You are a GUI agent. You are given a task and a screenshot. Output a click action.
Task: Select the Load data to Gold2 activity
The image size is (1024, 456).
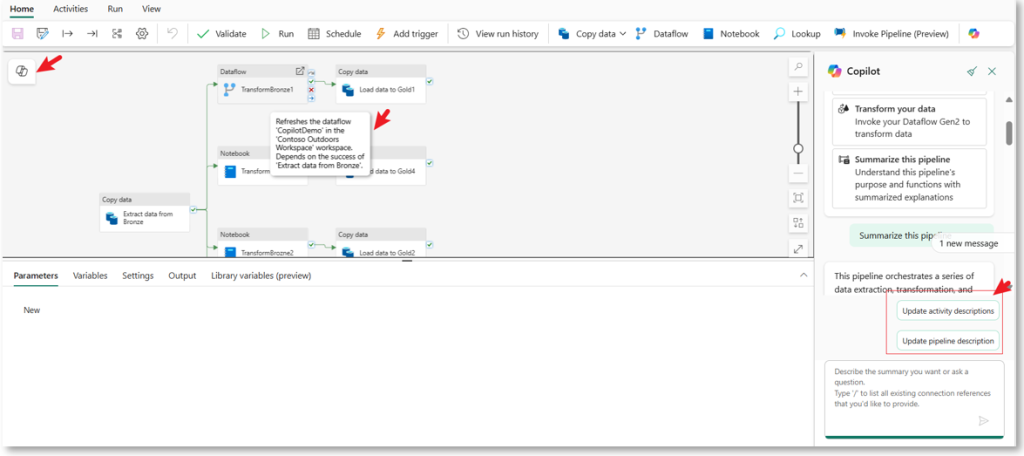381,242
